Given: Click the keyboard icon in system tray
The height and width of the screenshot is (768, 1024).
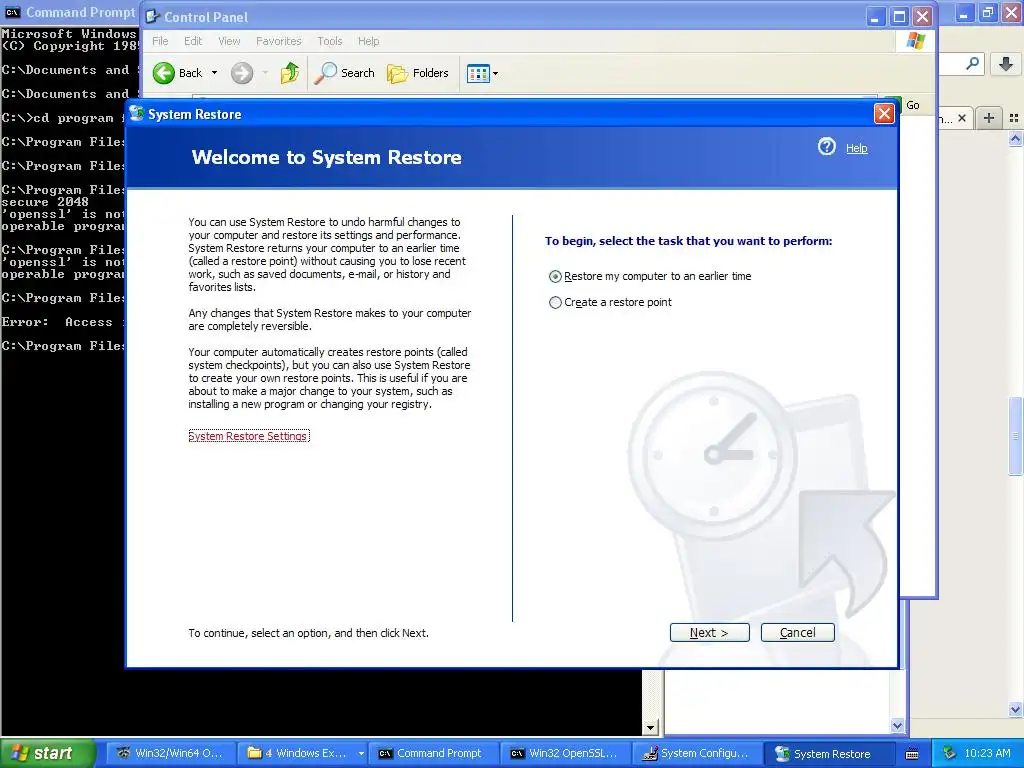Looking at the screenshot, I should click(912, 754).
